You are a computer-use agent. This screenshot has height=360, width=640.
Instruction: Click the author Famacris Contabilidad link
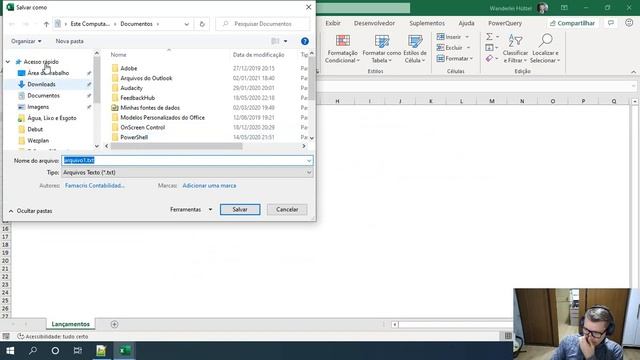[x=95, y=186]
